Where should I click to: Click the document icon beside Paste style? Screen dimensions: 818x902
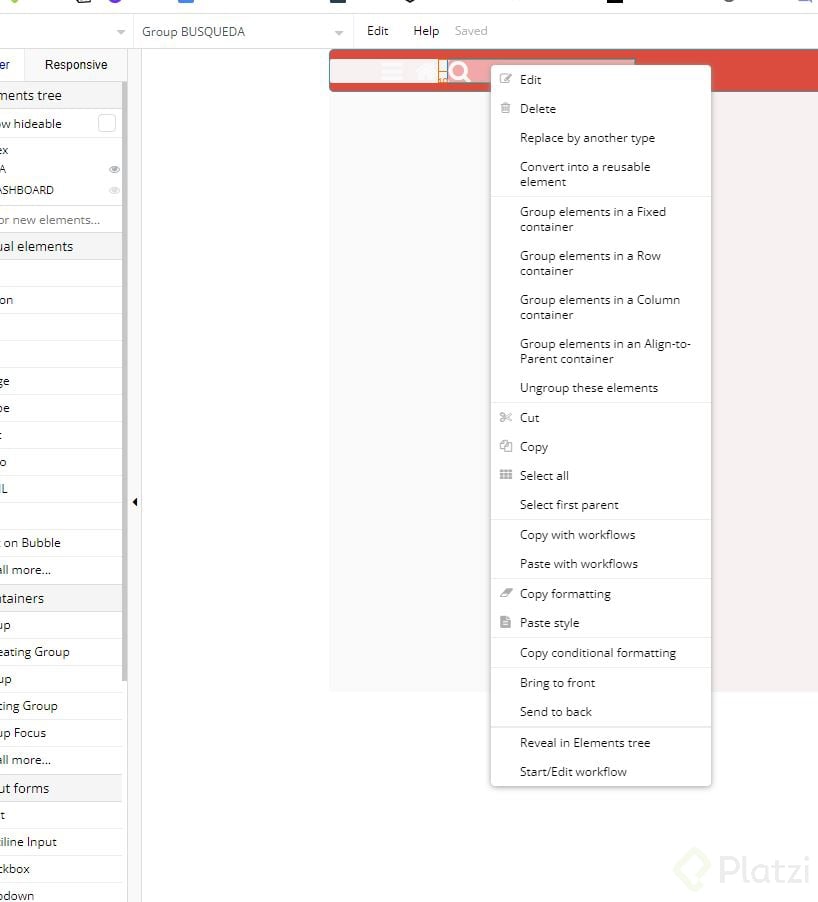(x=506, y=622)
